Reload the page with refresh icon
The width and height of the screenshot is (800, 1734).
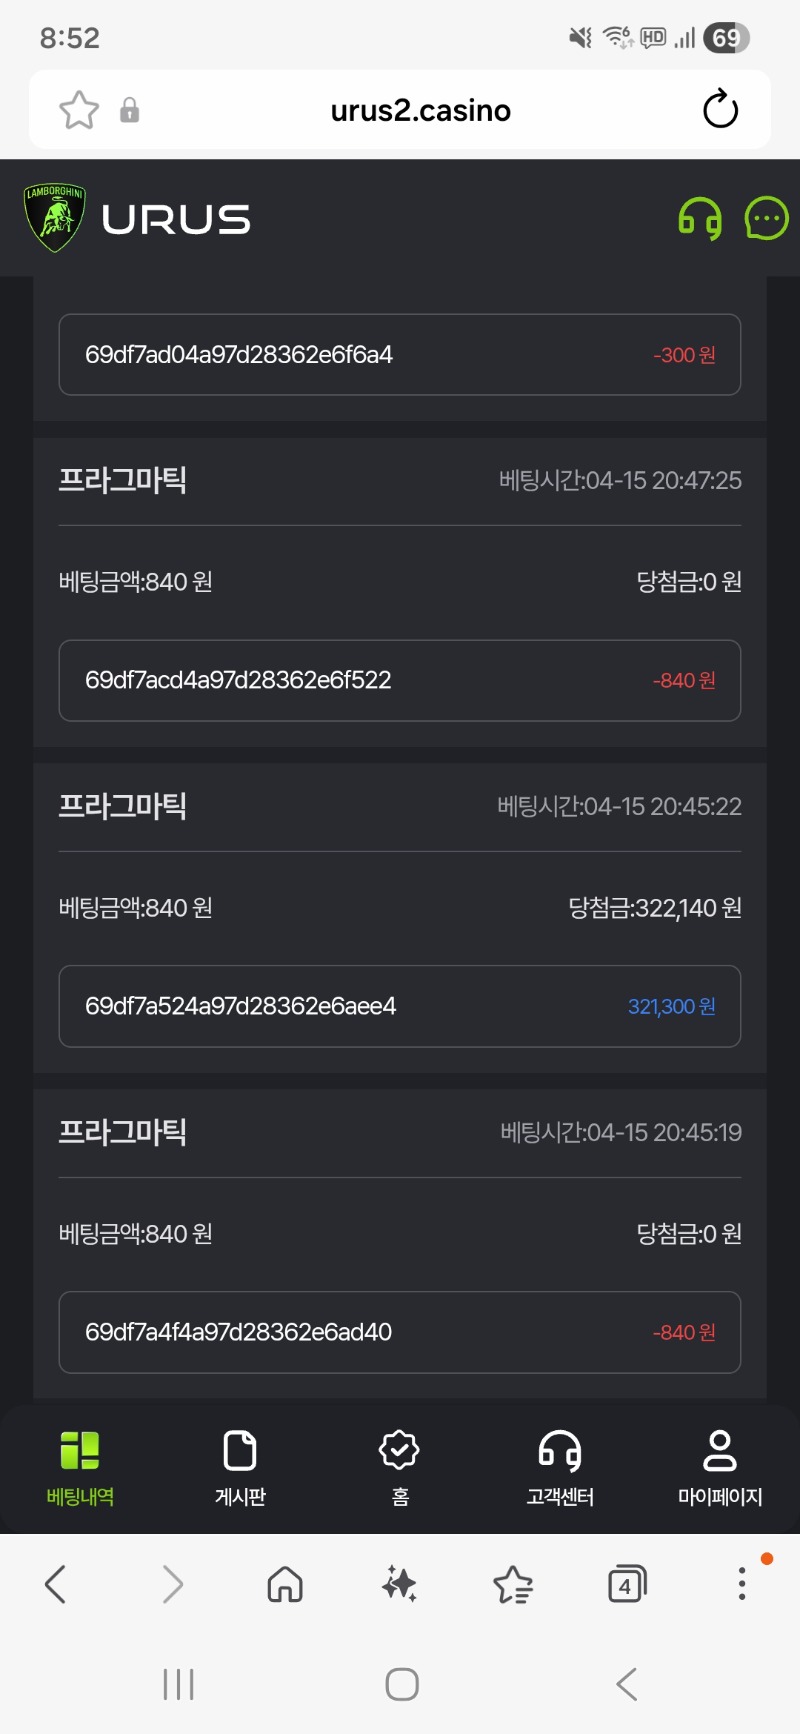point(720,110)
